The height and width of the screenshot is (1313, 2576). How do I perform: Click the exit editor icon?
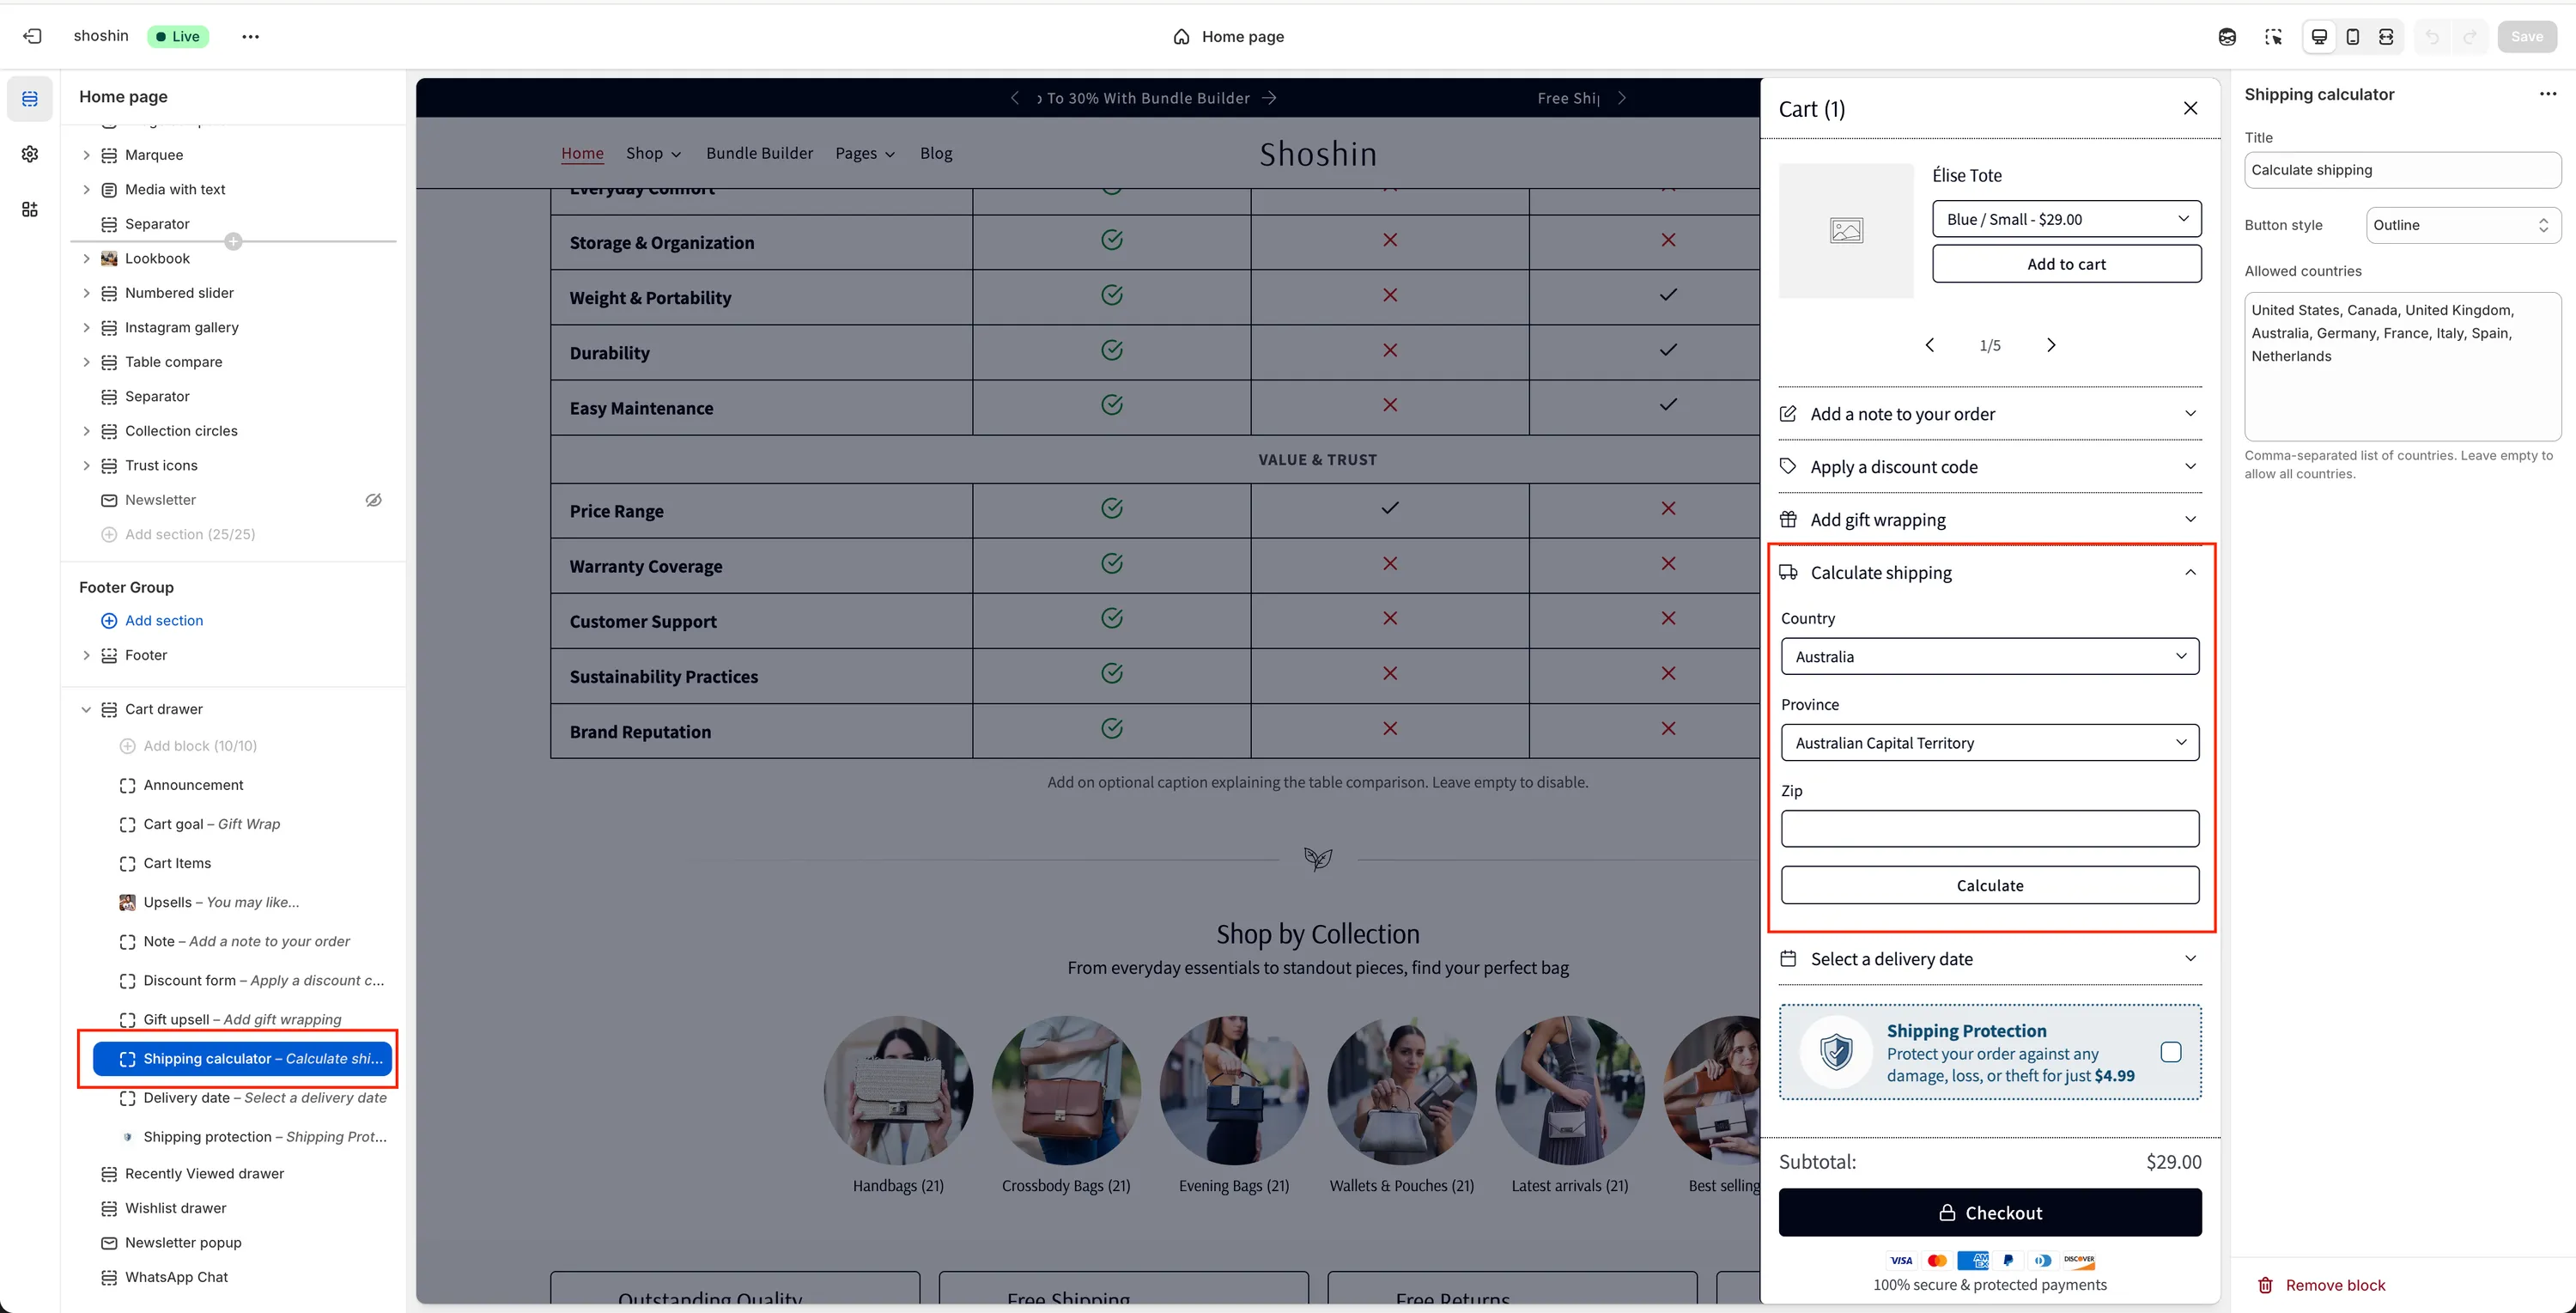(32, 36)
